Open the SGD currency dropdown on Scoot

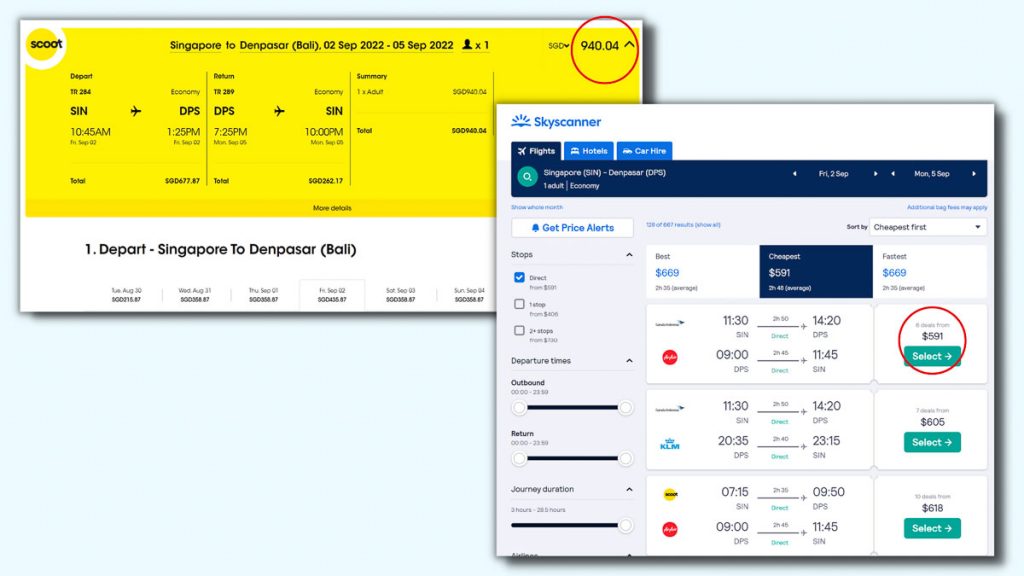point(559,46)
